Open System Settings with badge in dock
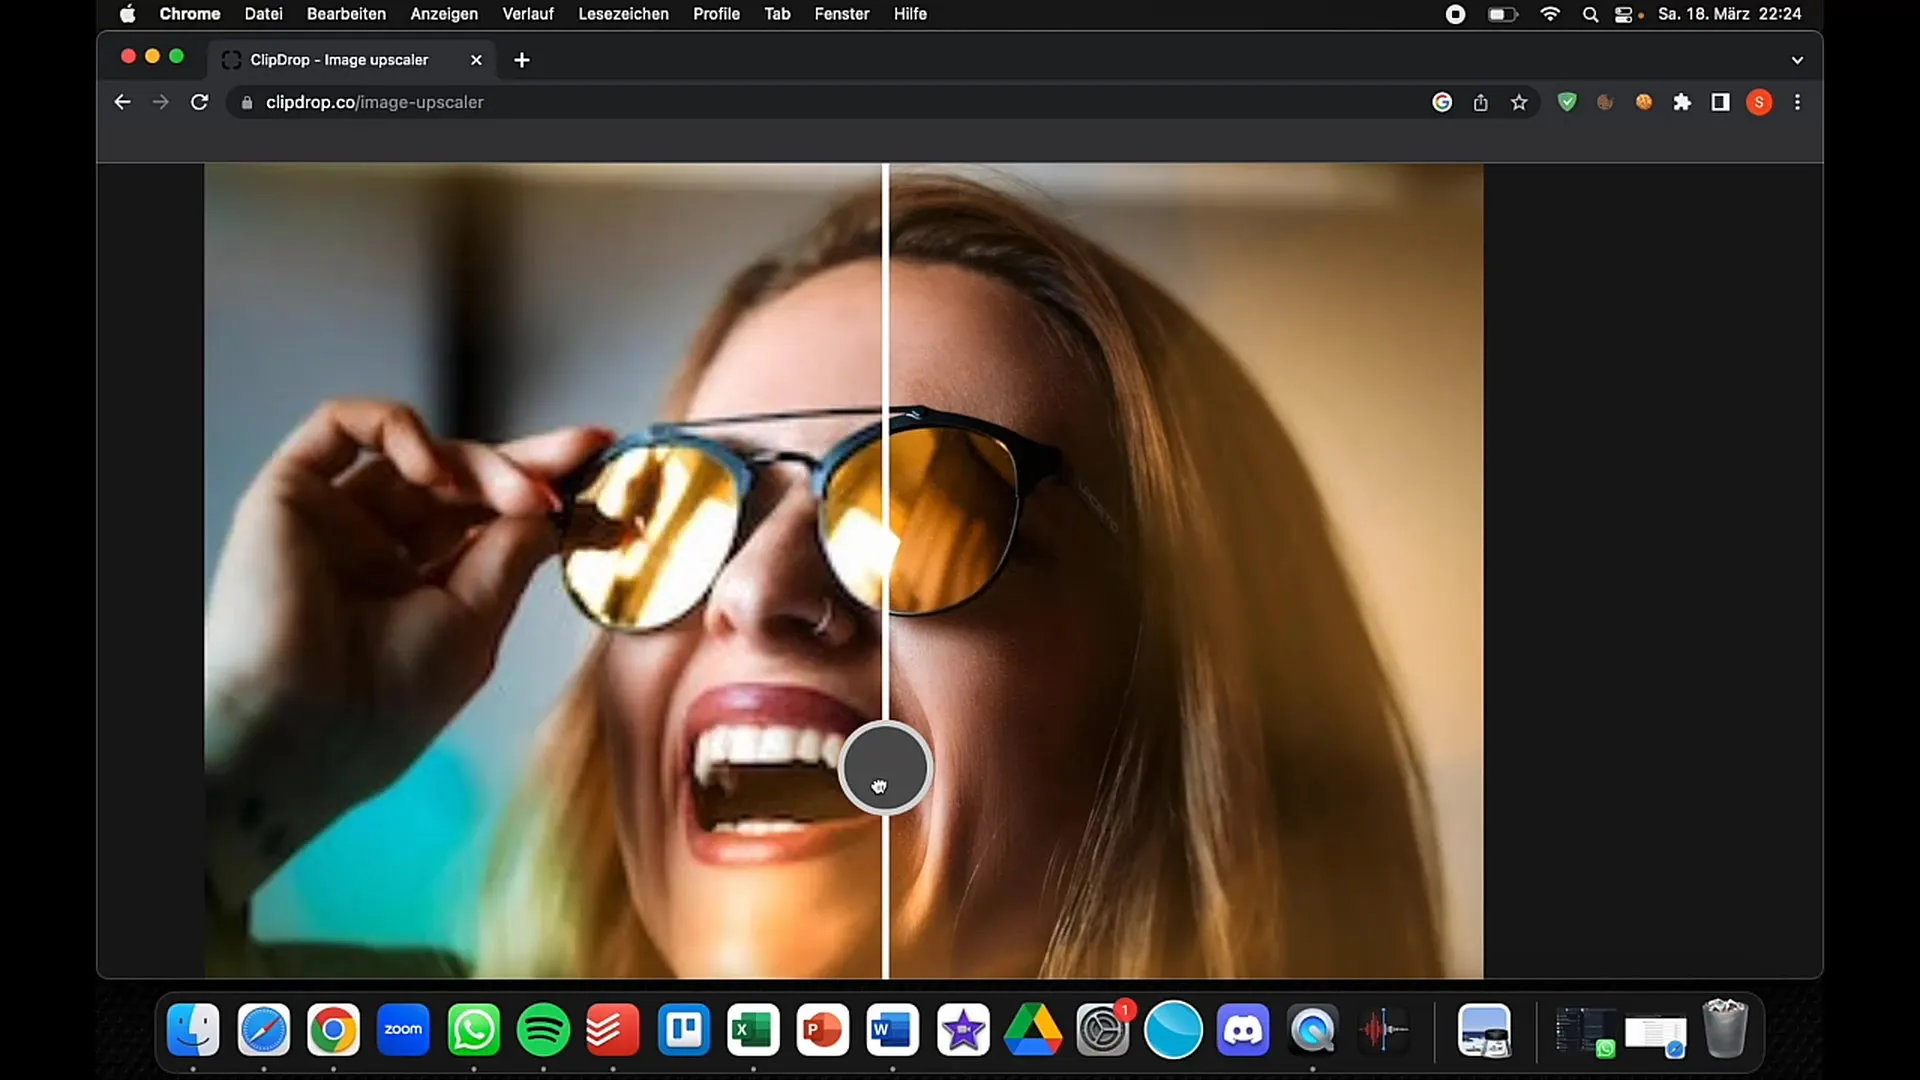This screenshot has width=1920, height=1080. [x=1103, y=1030]
